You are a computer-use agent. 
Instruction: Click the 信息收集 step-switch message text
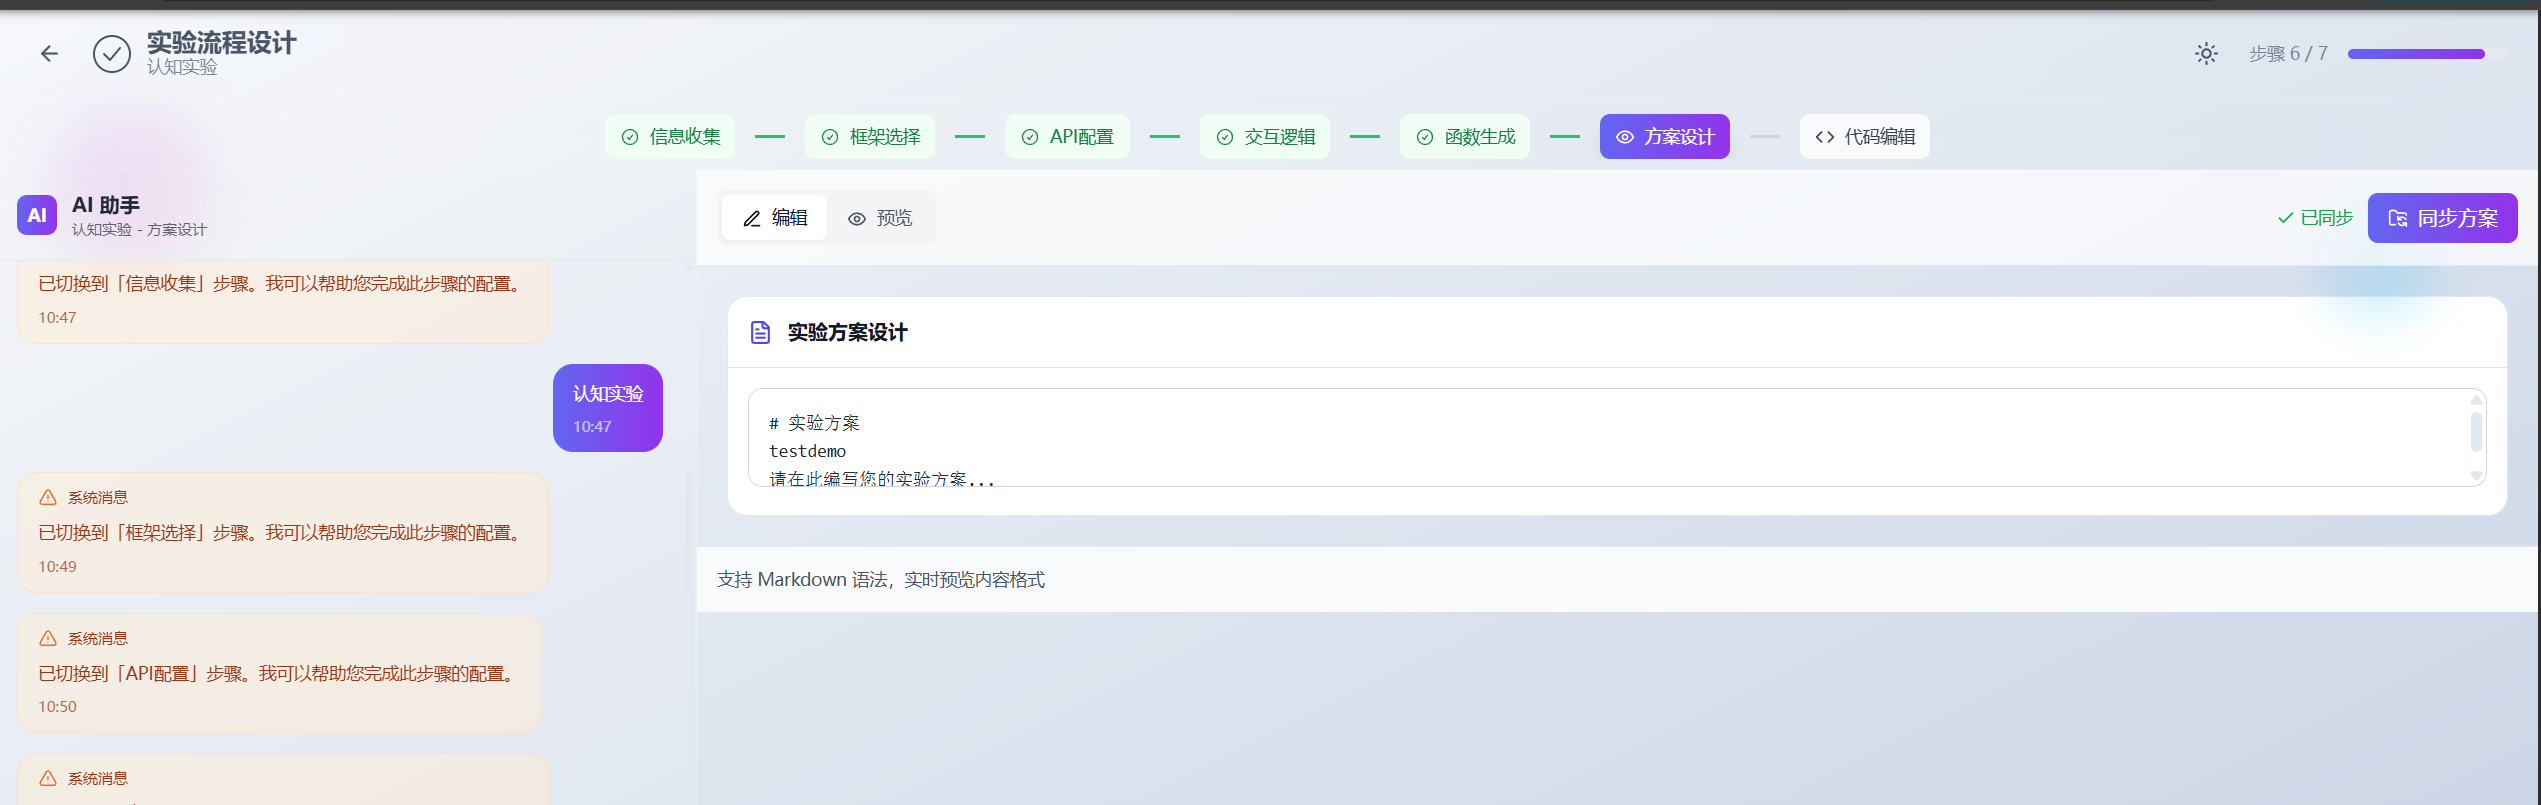tap(283, 284)
